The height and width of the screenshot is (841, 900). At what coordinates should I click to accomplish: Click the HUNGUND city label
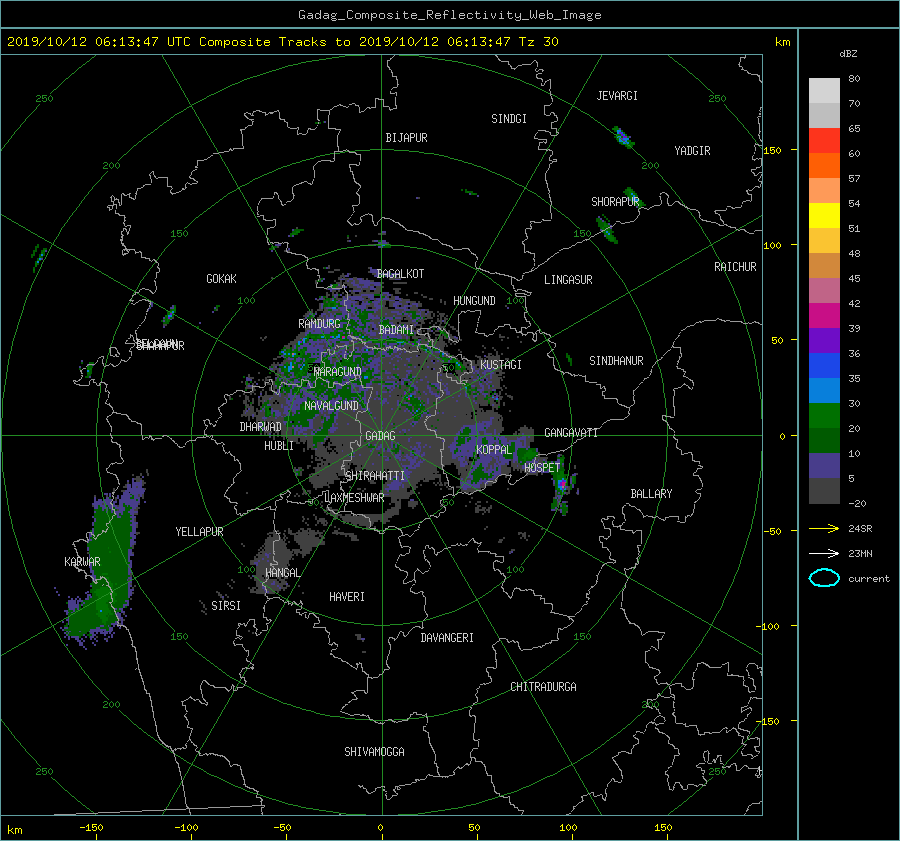pos(474,301)
